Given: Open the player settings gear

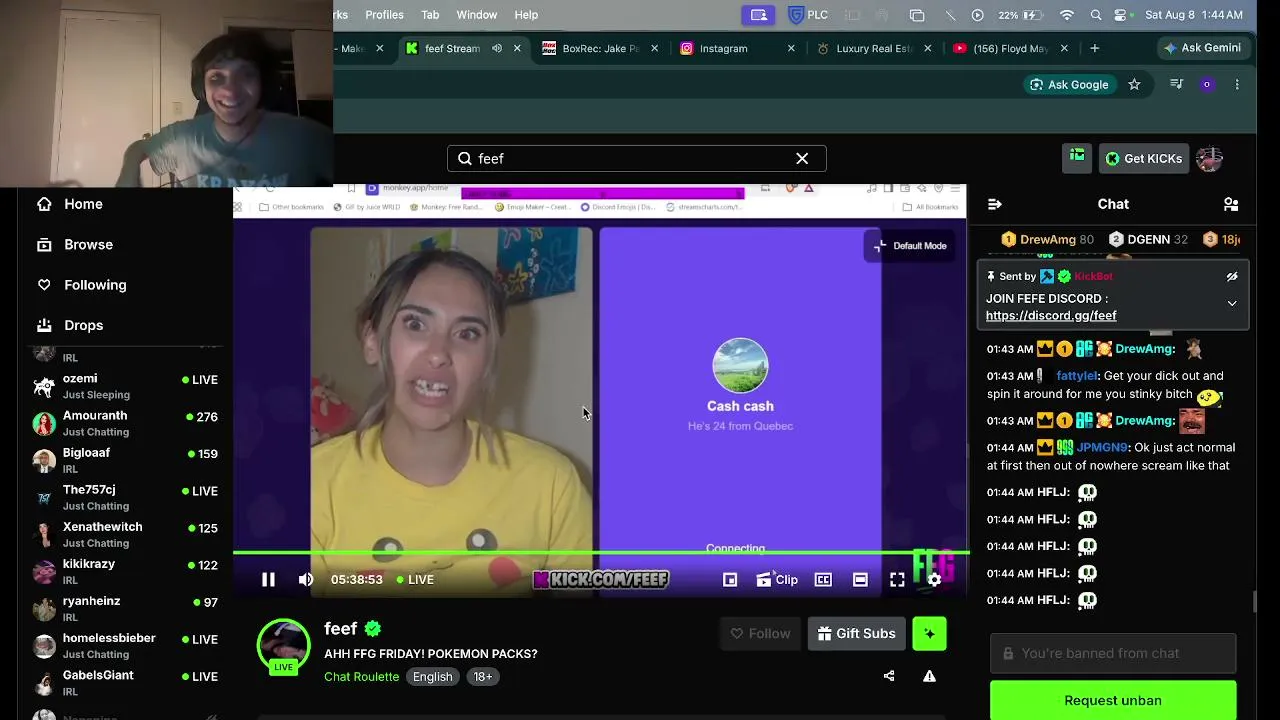Looking at the screenshot, I should (934, 580).
